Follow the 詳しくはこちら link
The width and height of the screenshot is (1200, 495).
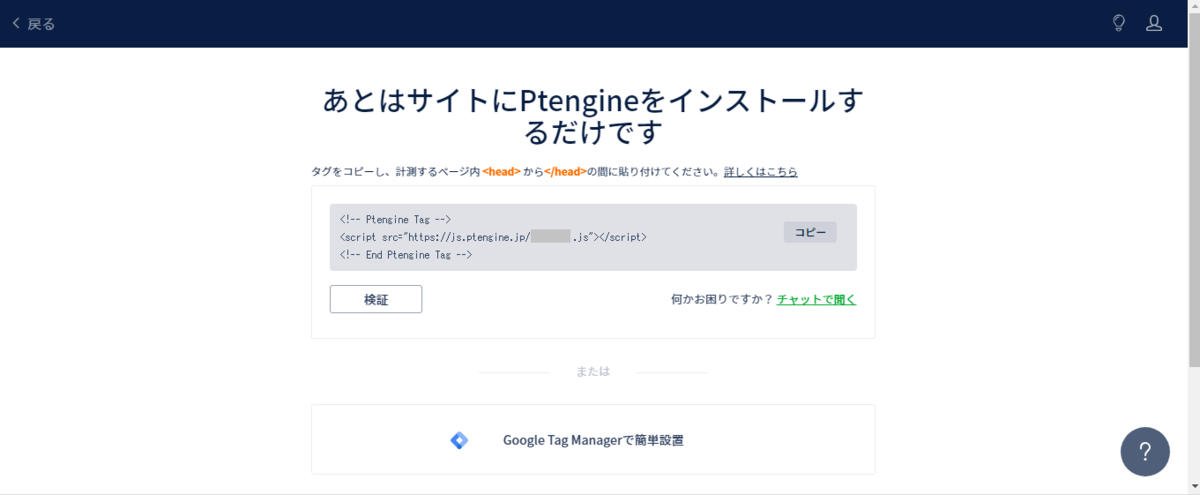(x=761, y=172)
